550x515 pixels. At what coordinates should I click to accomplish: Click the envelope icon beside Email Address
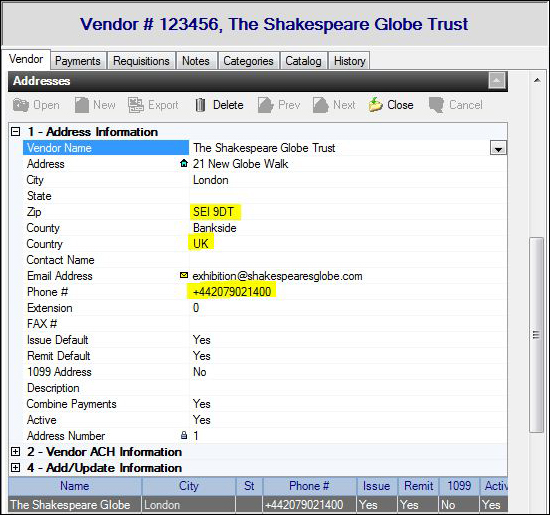coord(184,275)
